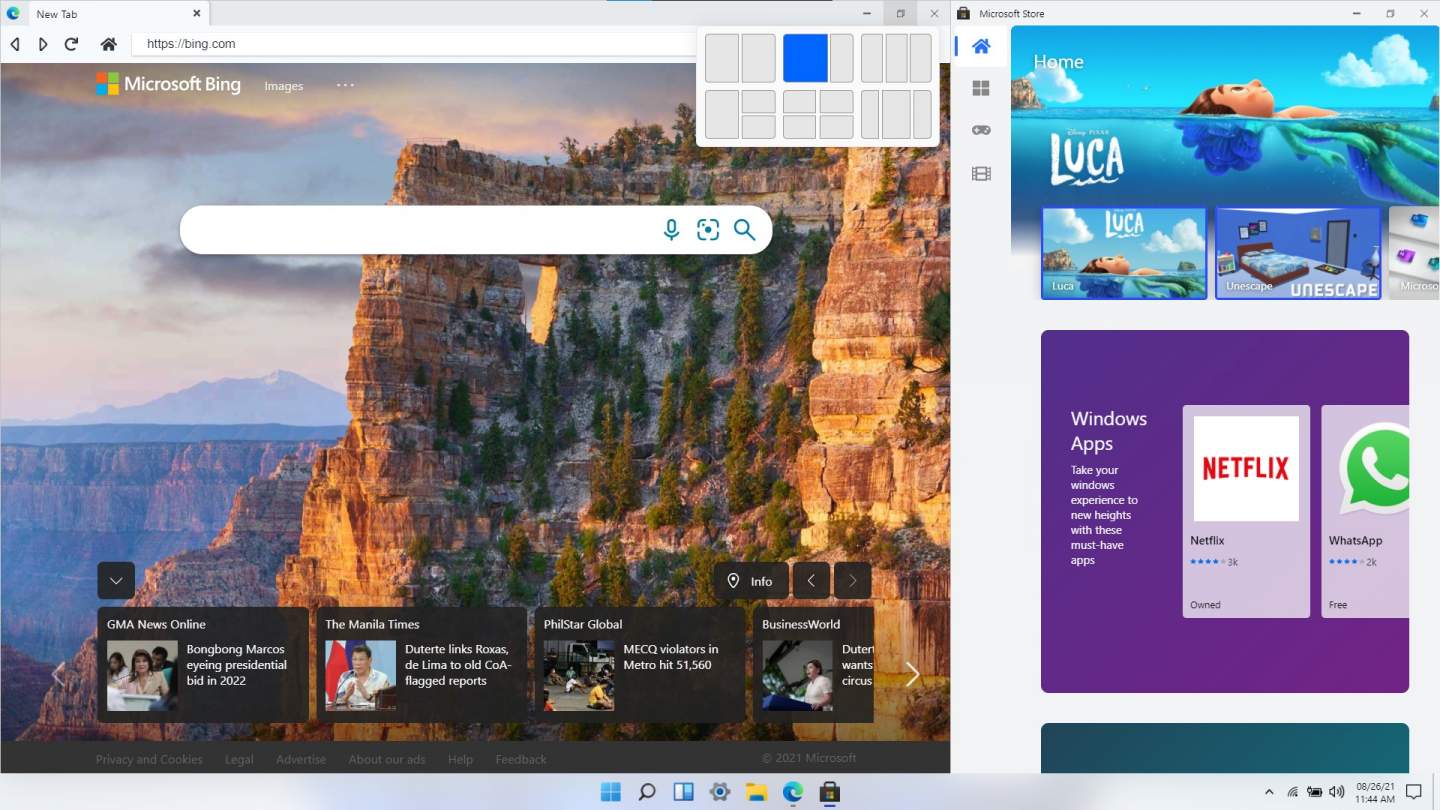Screen dimensions: 1440x810
Task: Click the Info button on background image
Action: click(750, 581)
